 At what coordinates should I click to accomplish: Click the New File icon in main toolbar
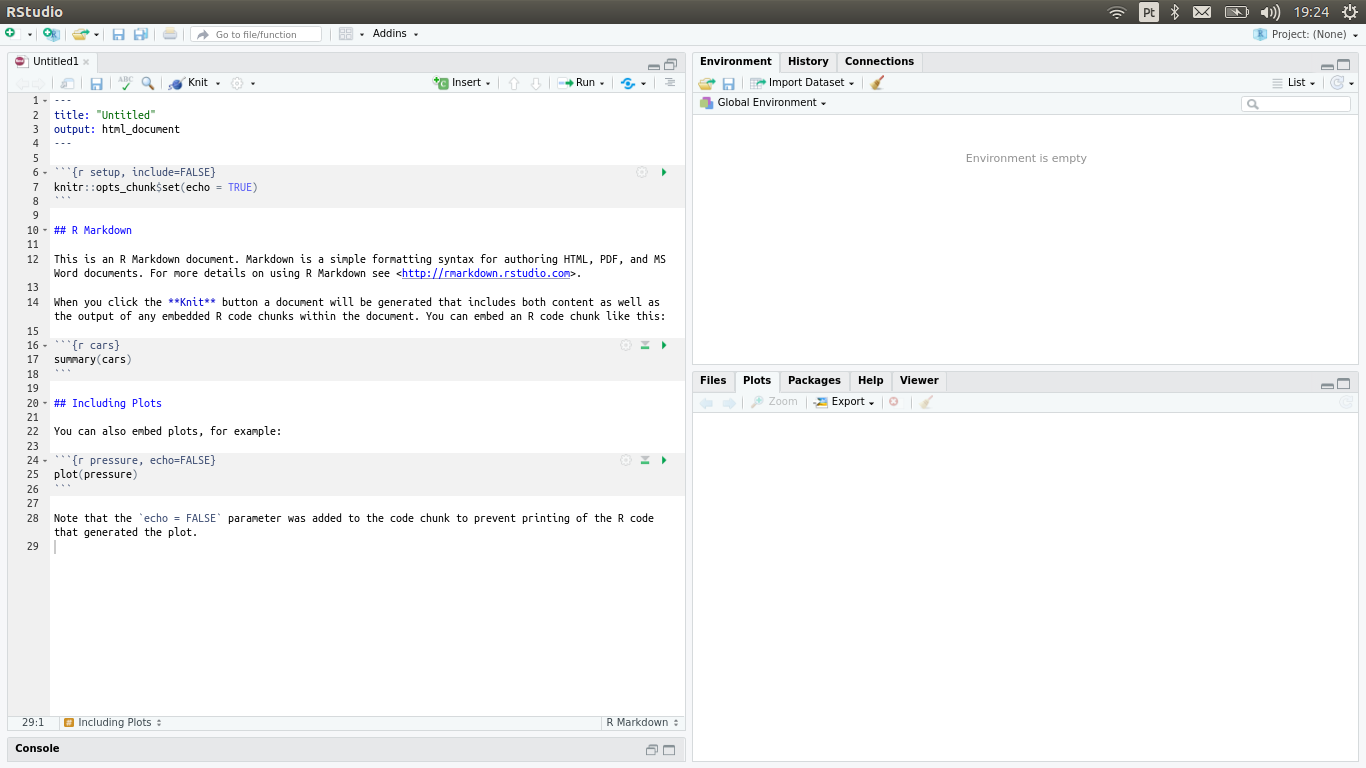coord(11,34)
